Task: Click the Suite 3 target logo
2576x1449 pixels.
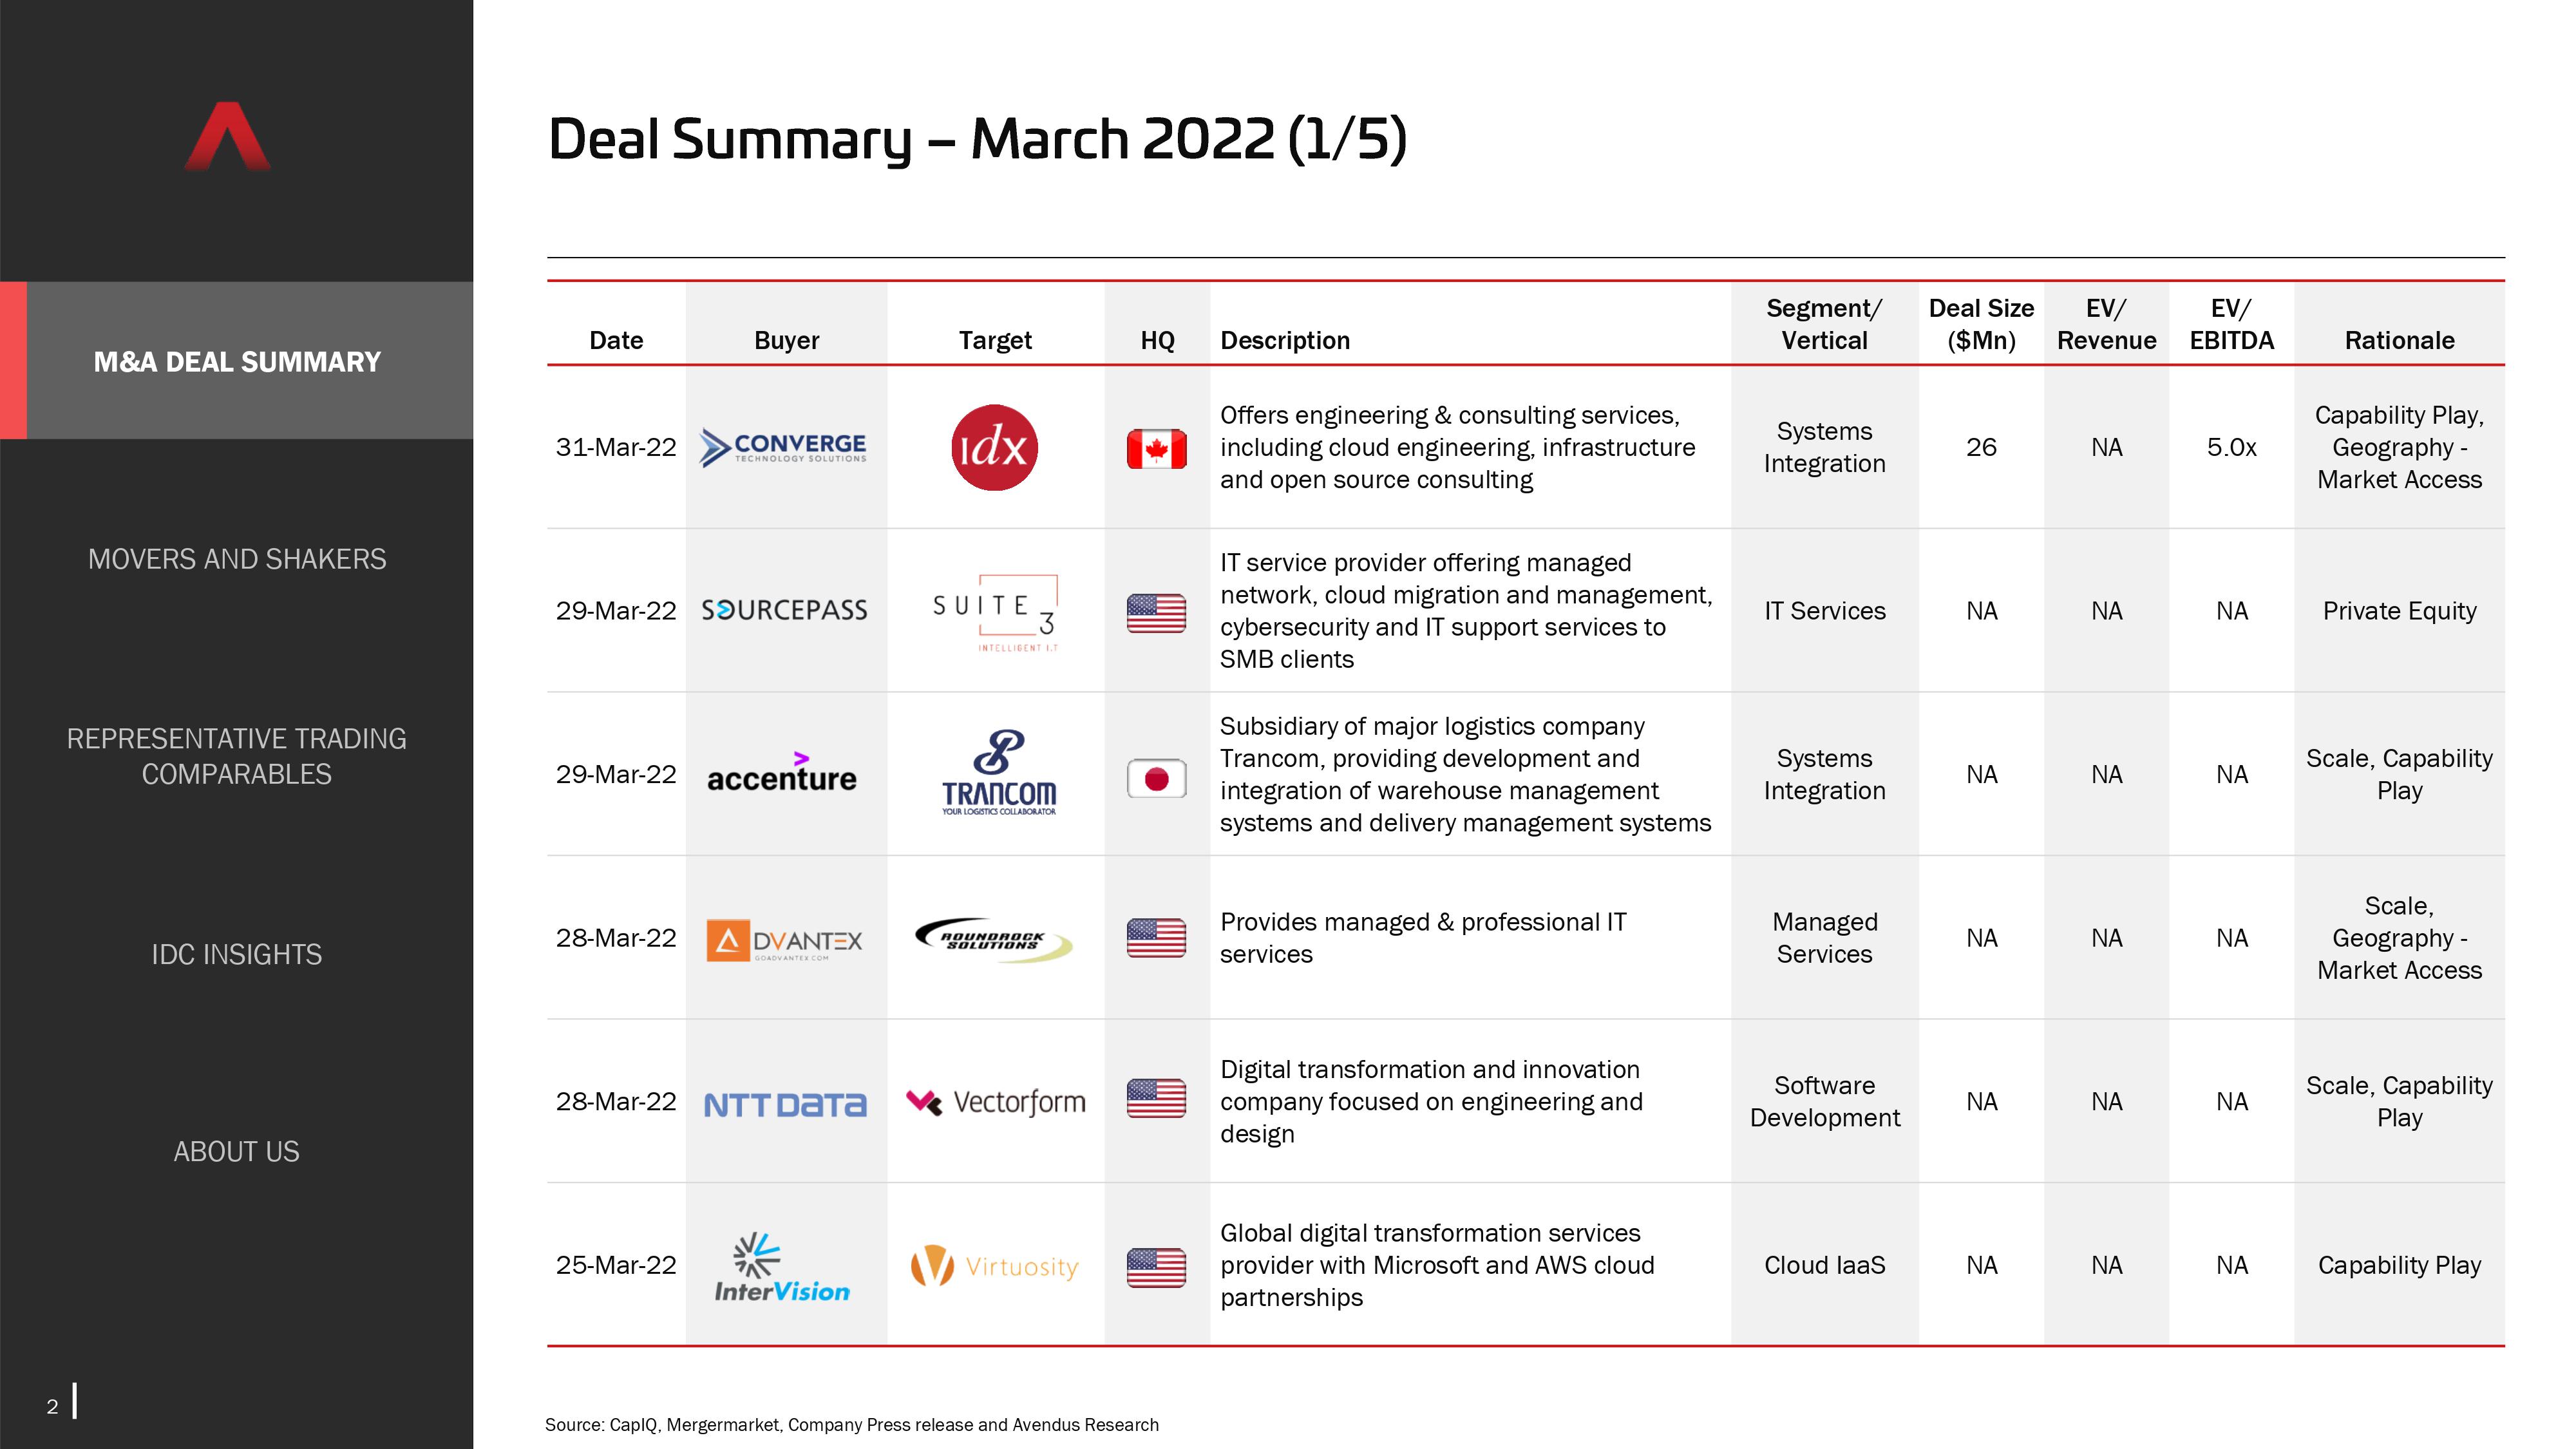Action: 995,612
